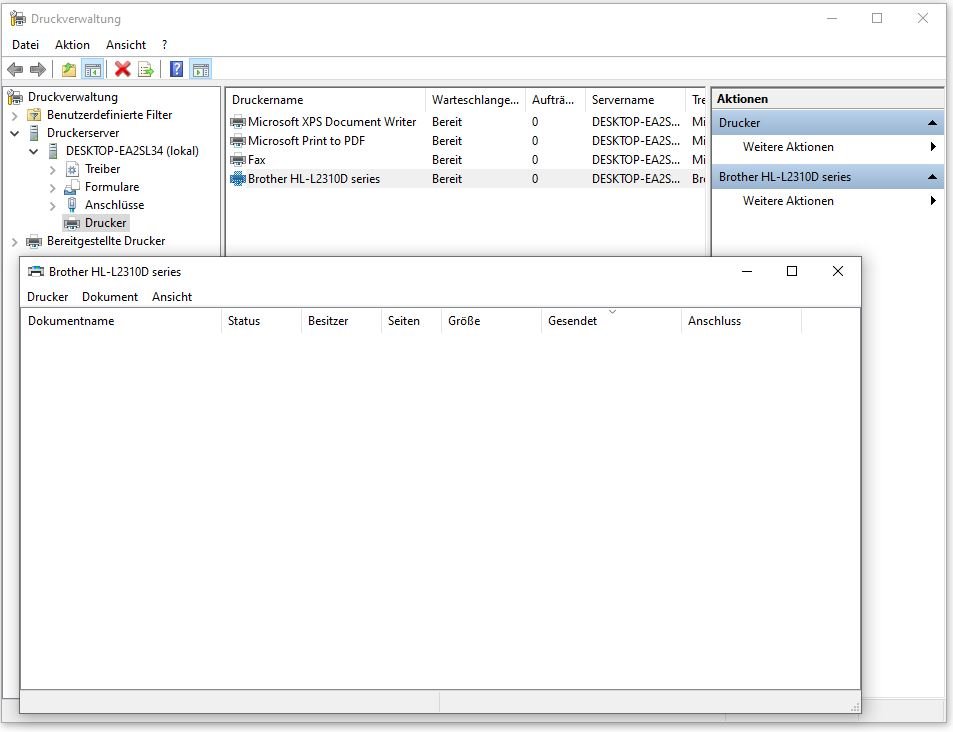Maximize the Brother HL-L2310D series queue window
Viewport: 953px width, 732px height.
pyautogui.click(x=792, y=271)
